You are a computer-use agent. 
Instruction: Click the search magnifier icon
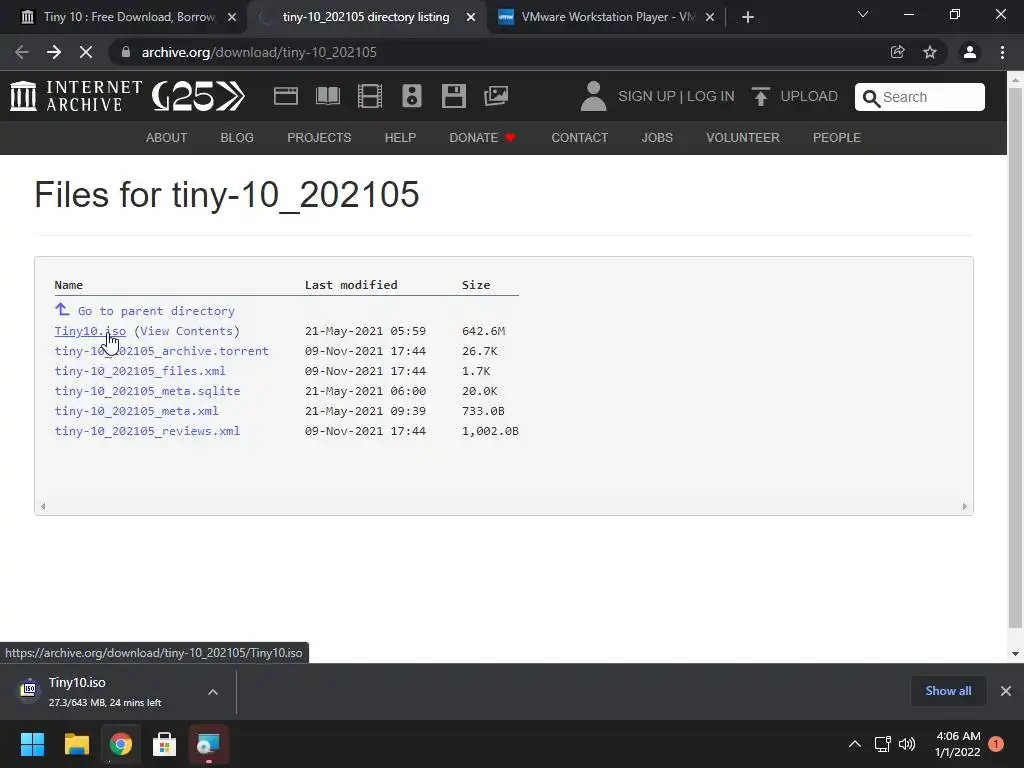point(871,98)
